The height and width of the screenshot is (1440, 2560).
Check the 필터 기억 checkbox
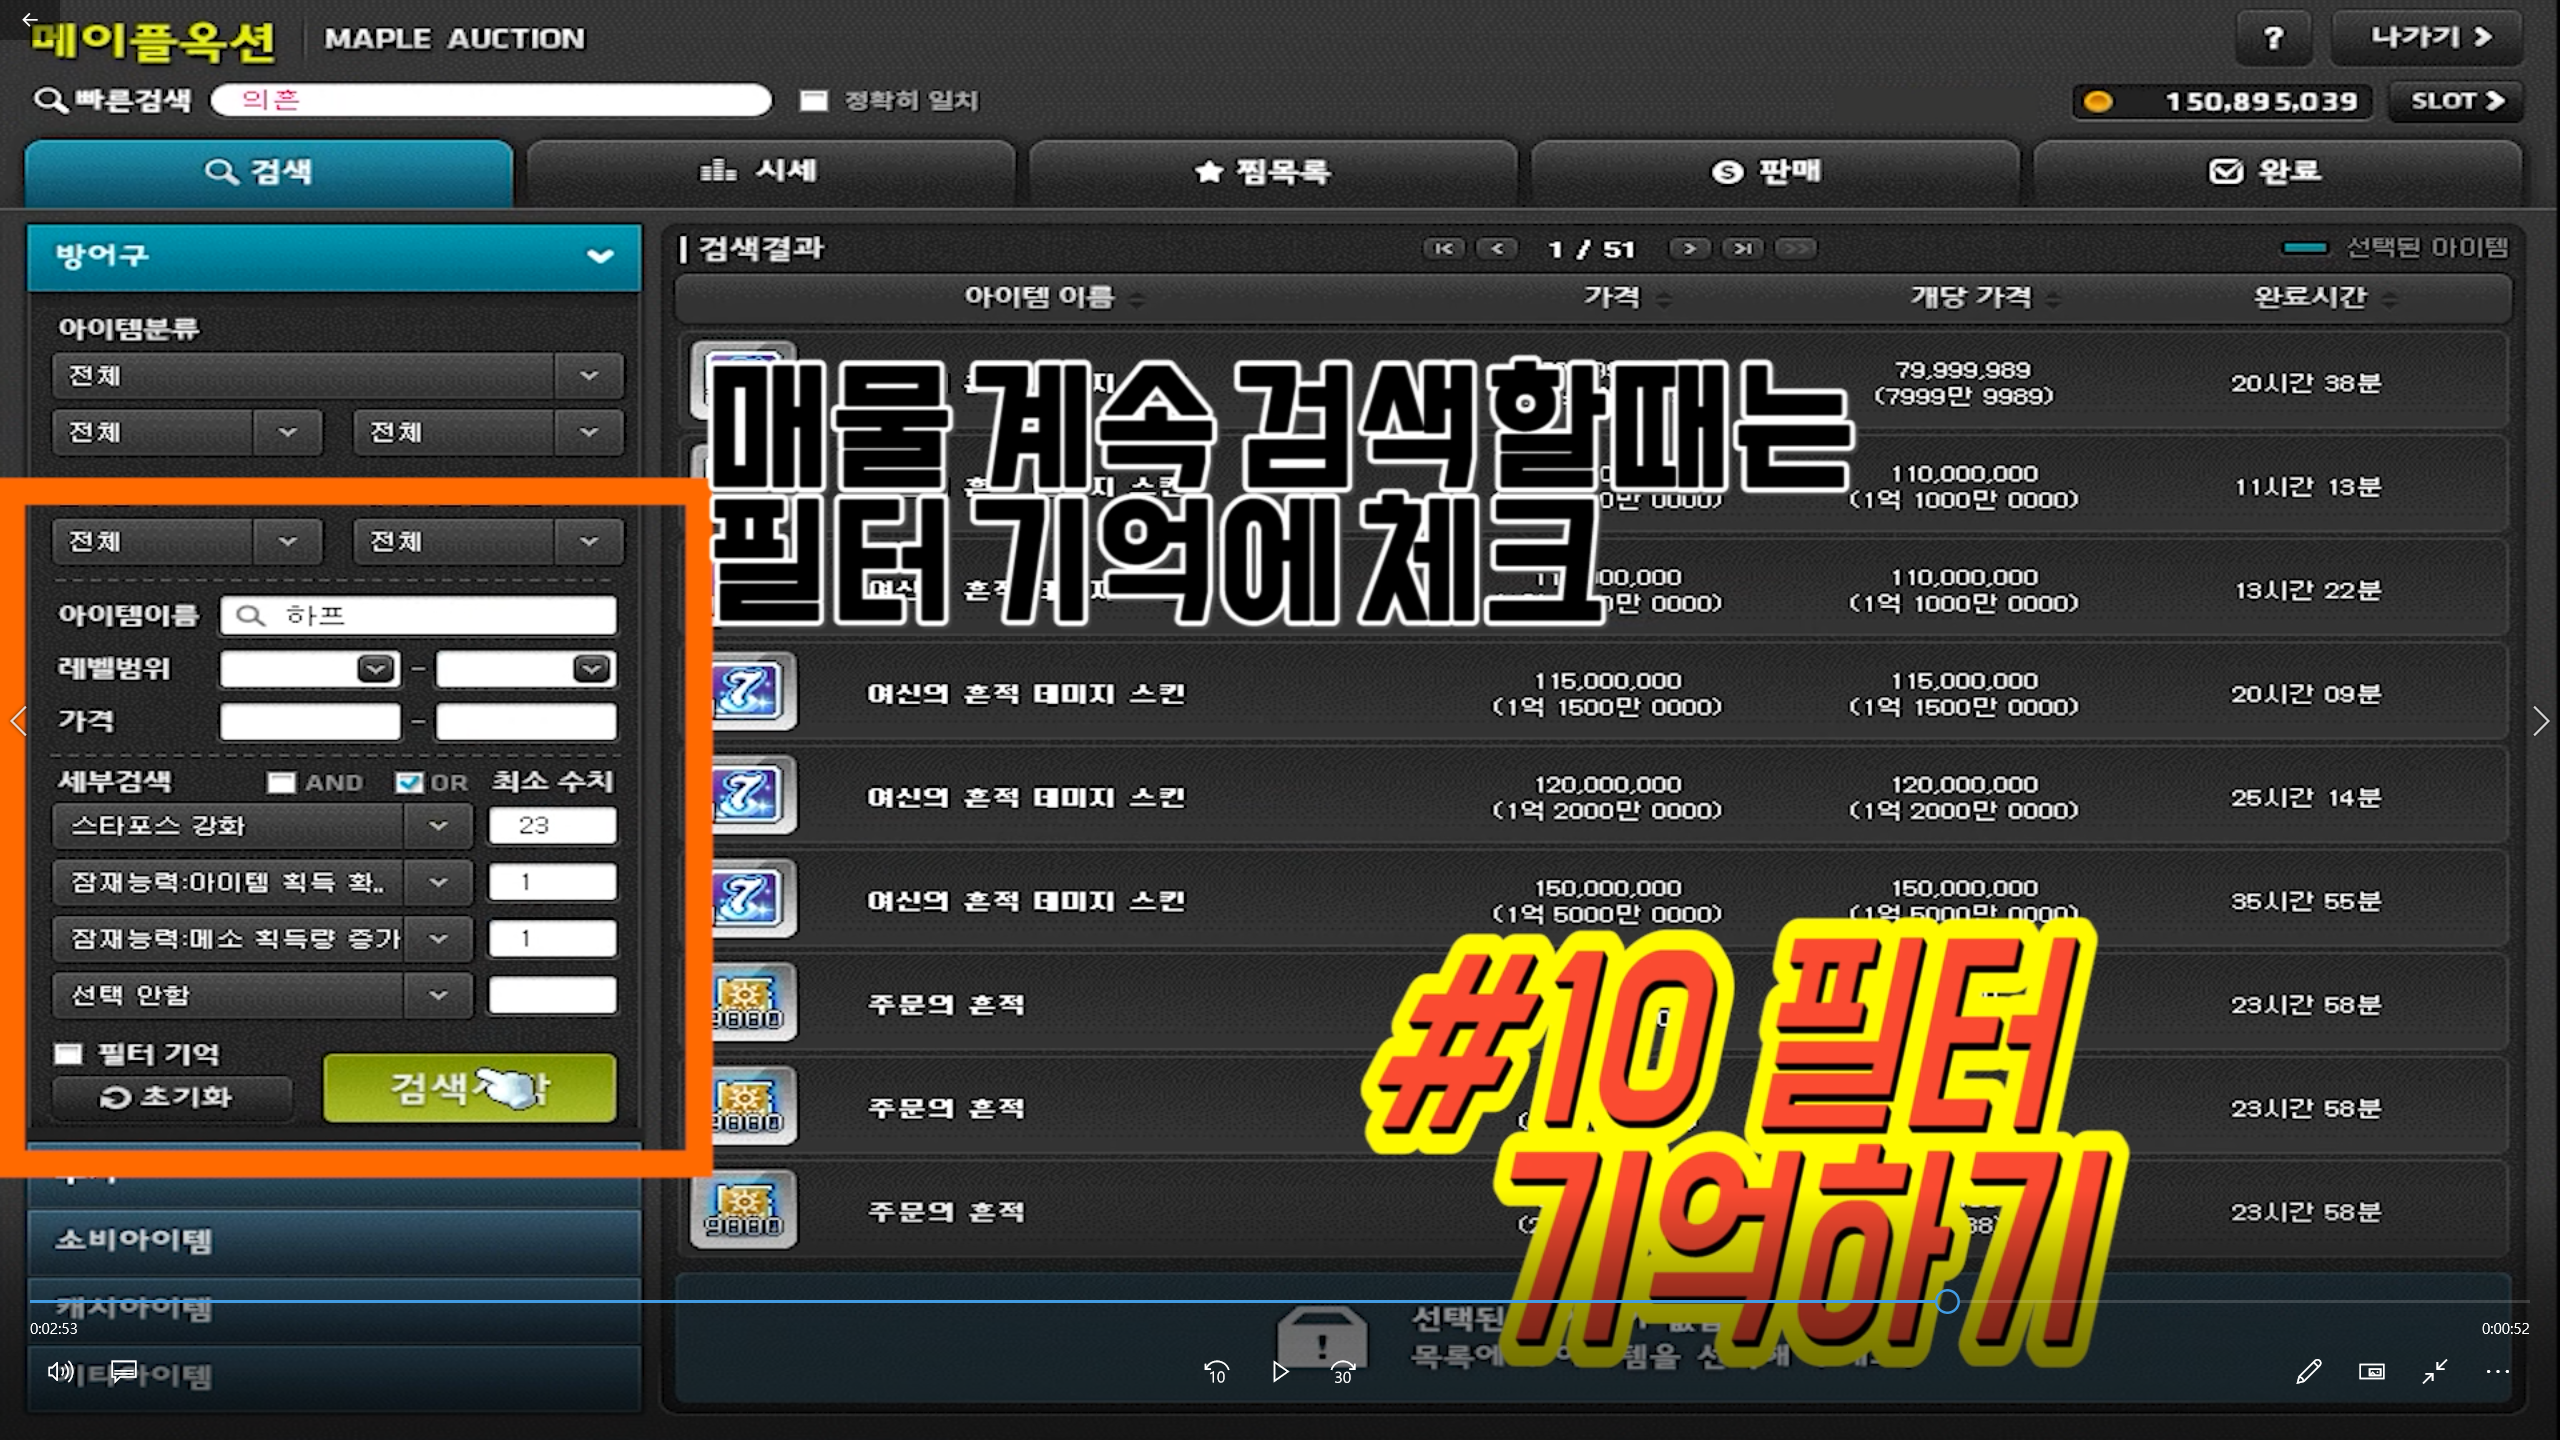click(67, 1053)
